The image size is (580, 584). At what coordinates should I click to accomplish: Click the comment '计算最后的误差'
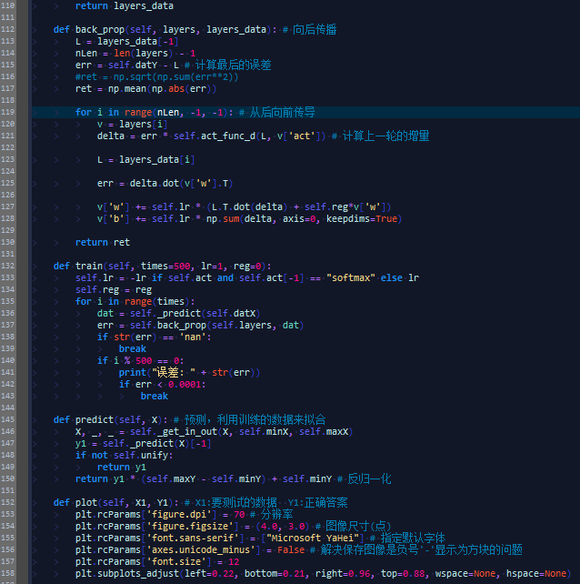233,65
